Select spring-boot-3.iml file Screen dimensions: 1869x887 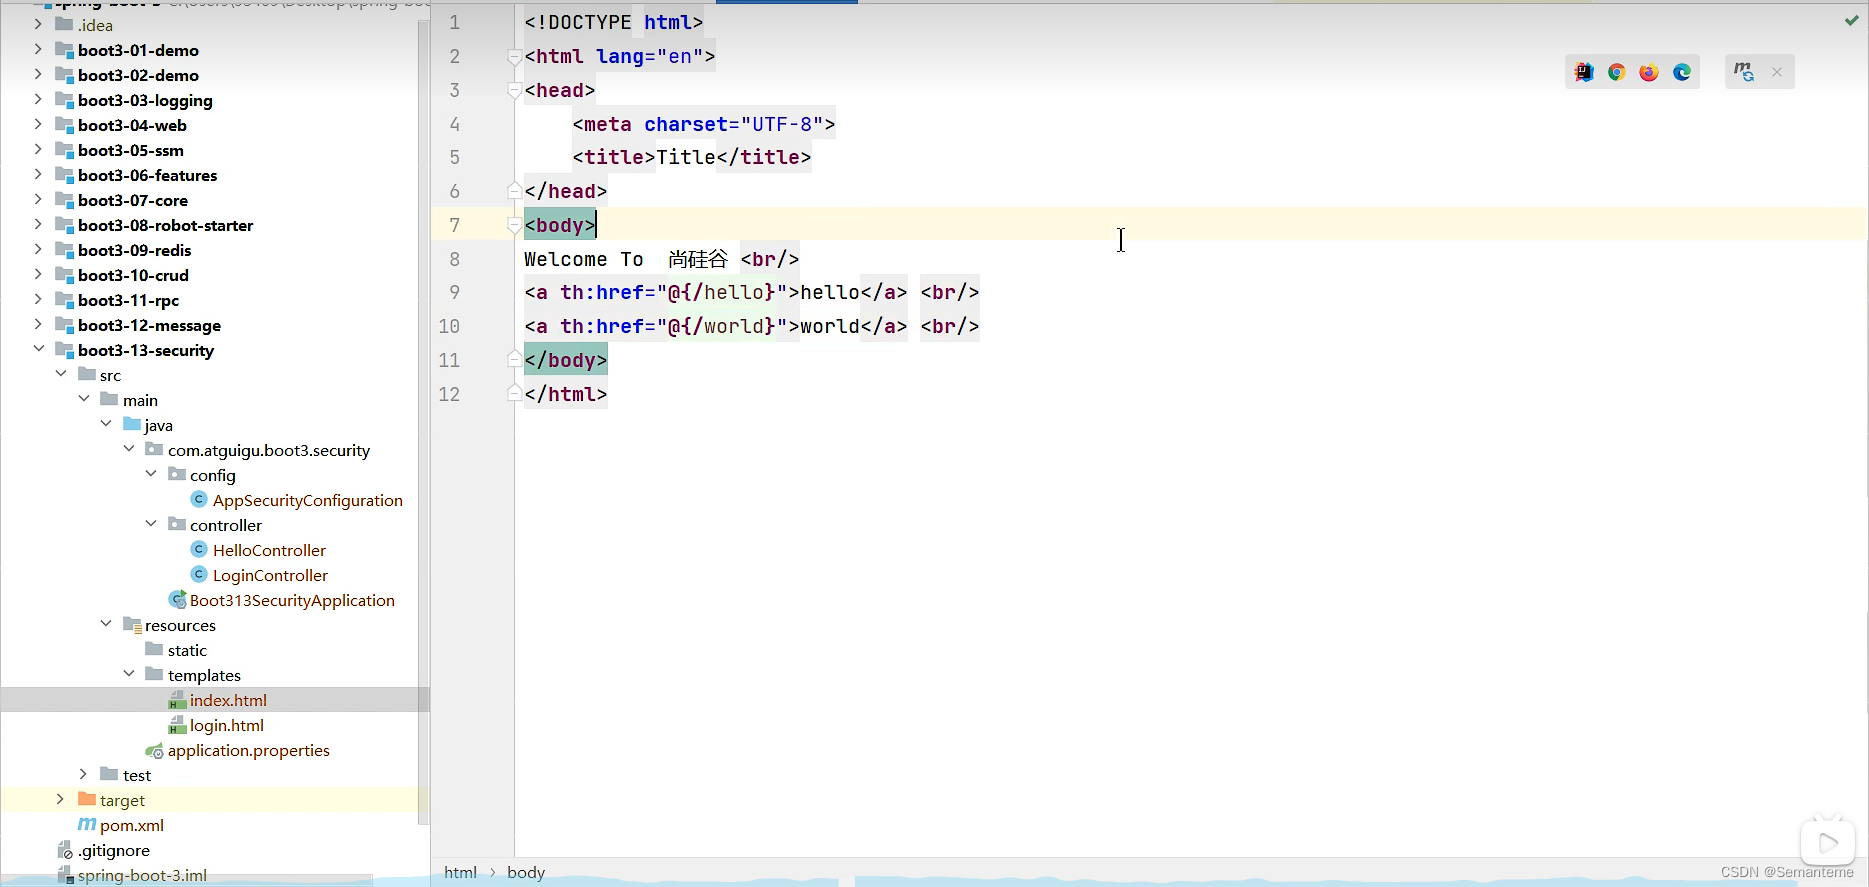click(x=142, y=875)
